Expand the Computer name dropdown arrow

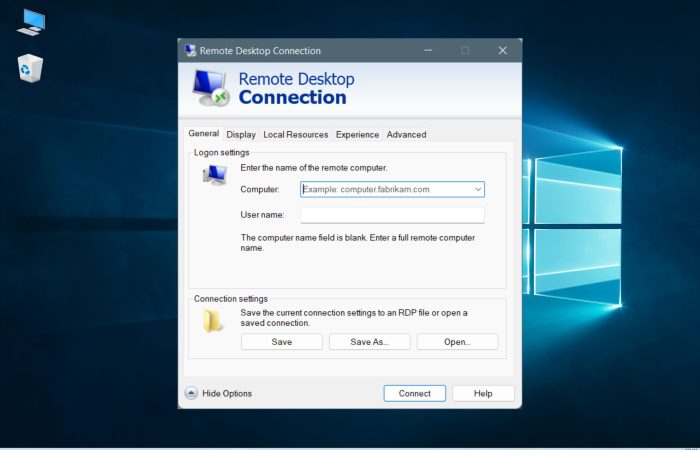[478, 189]
